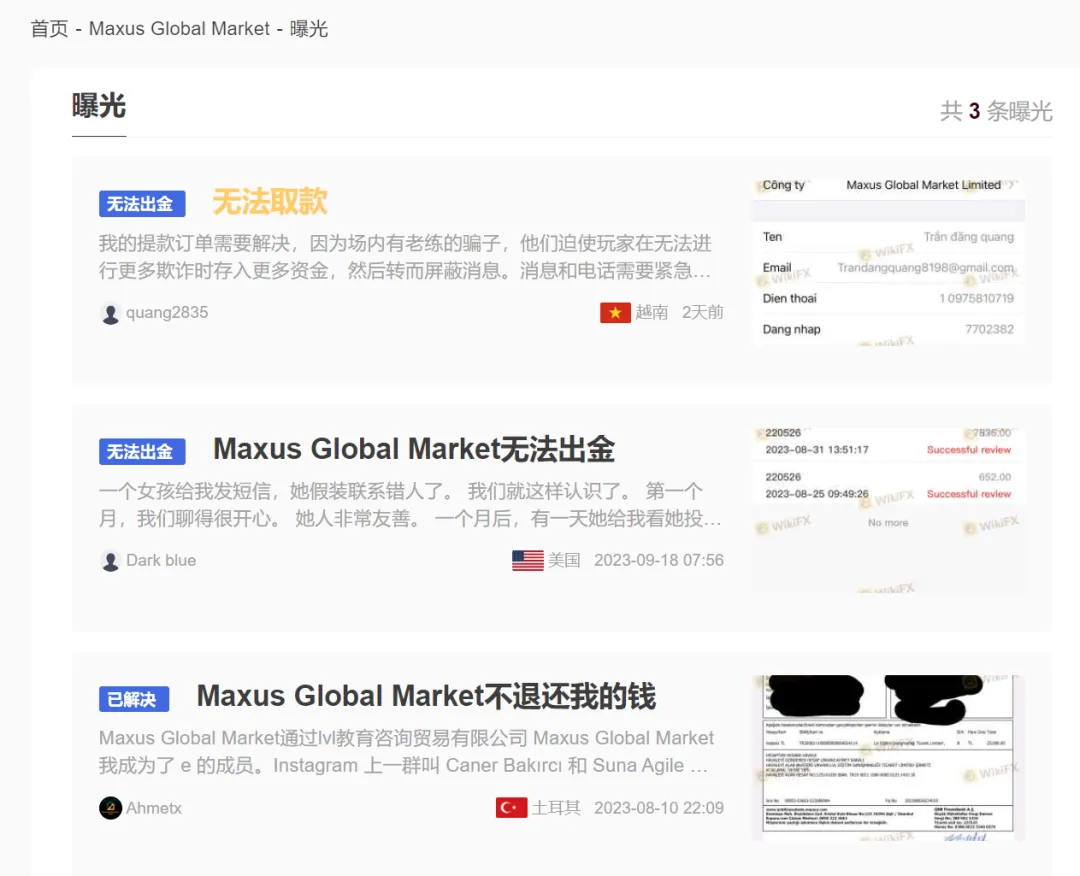Click the 共 3 条曝光 count text
Image resolution: width=1080 pixels, height=876 pixels.
click(x=996, y=111)
